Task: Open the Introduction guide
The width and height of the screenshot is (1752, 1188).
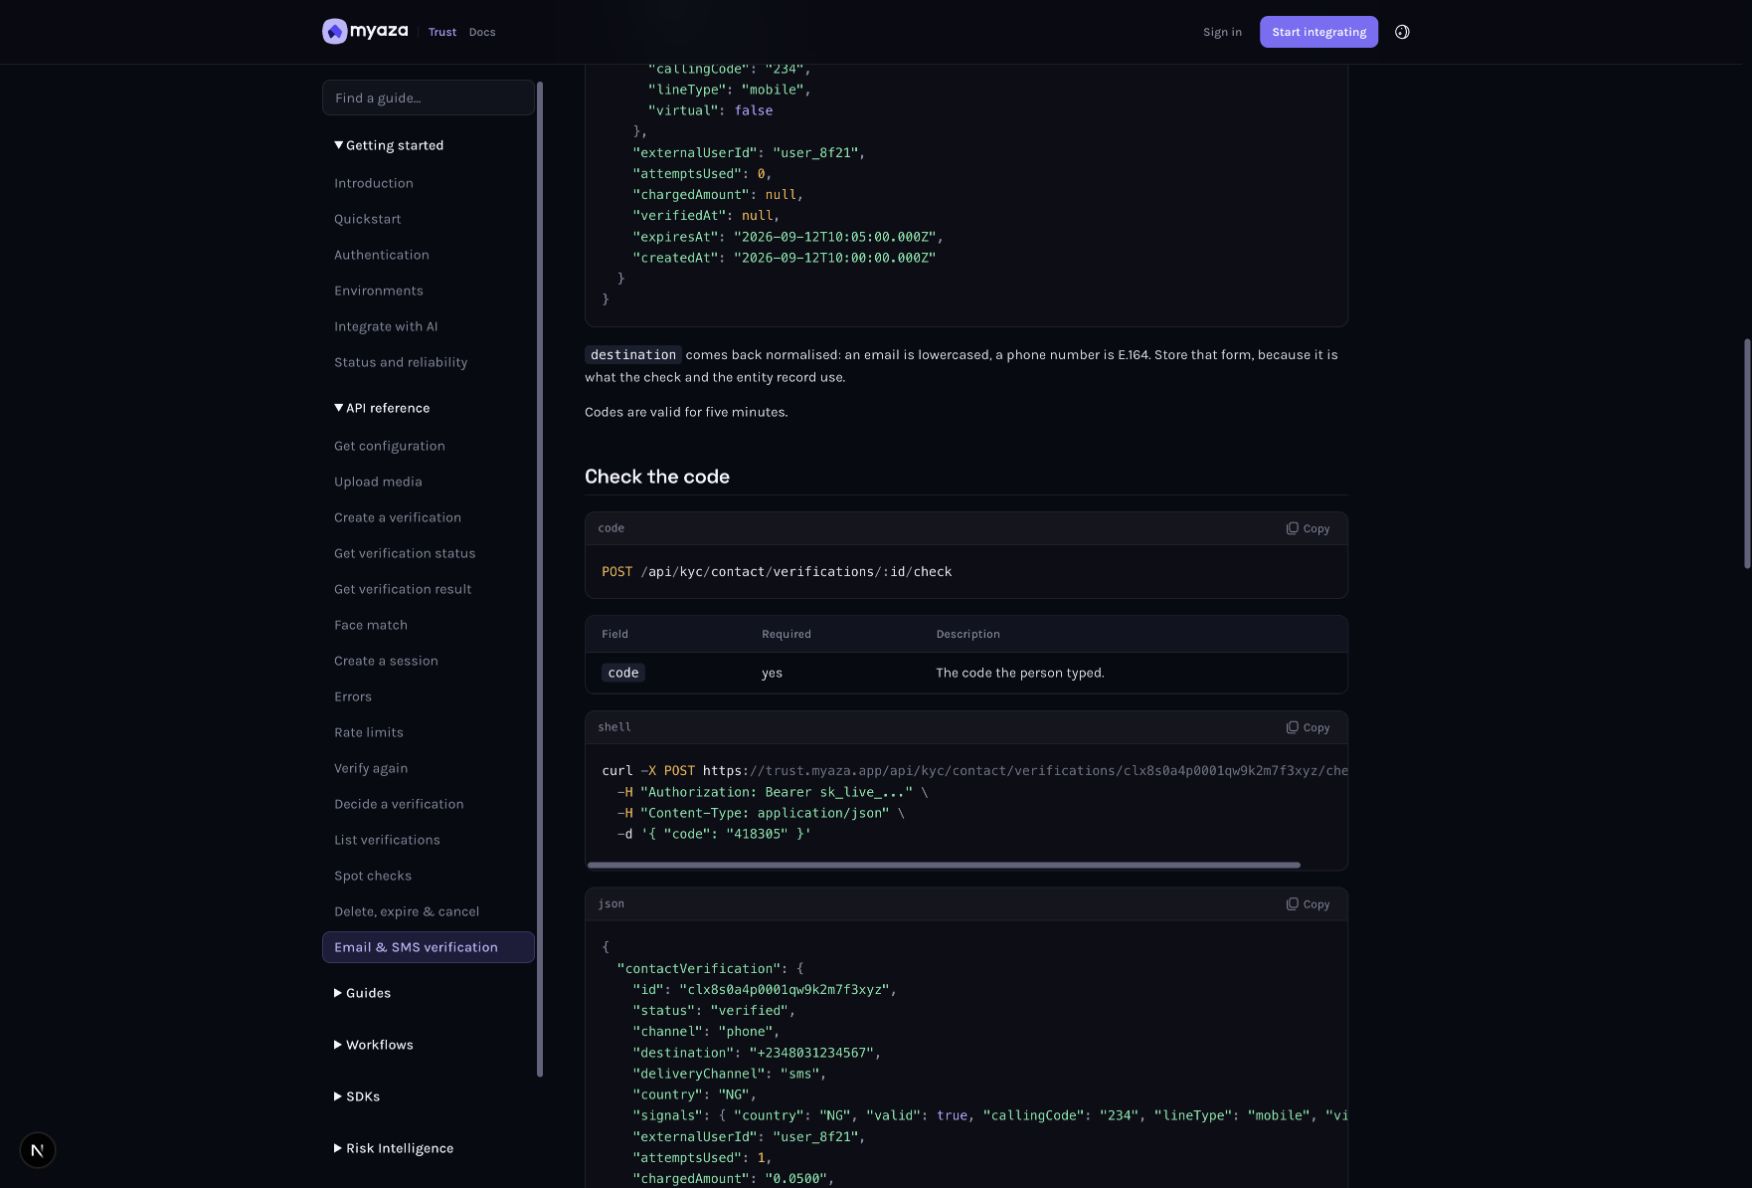Action: pyautogui.click(x=374, y=183)
